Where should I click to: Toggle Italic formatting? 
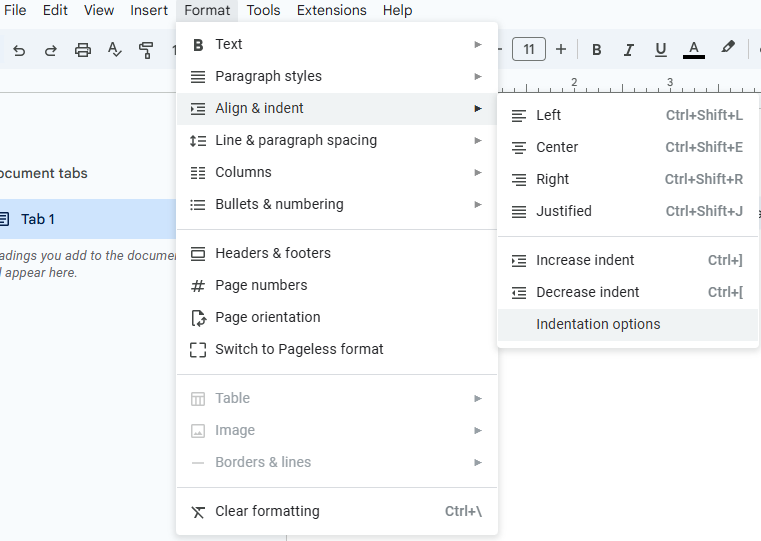tap(629, 49)
